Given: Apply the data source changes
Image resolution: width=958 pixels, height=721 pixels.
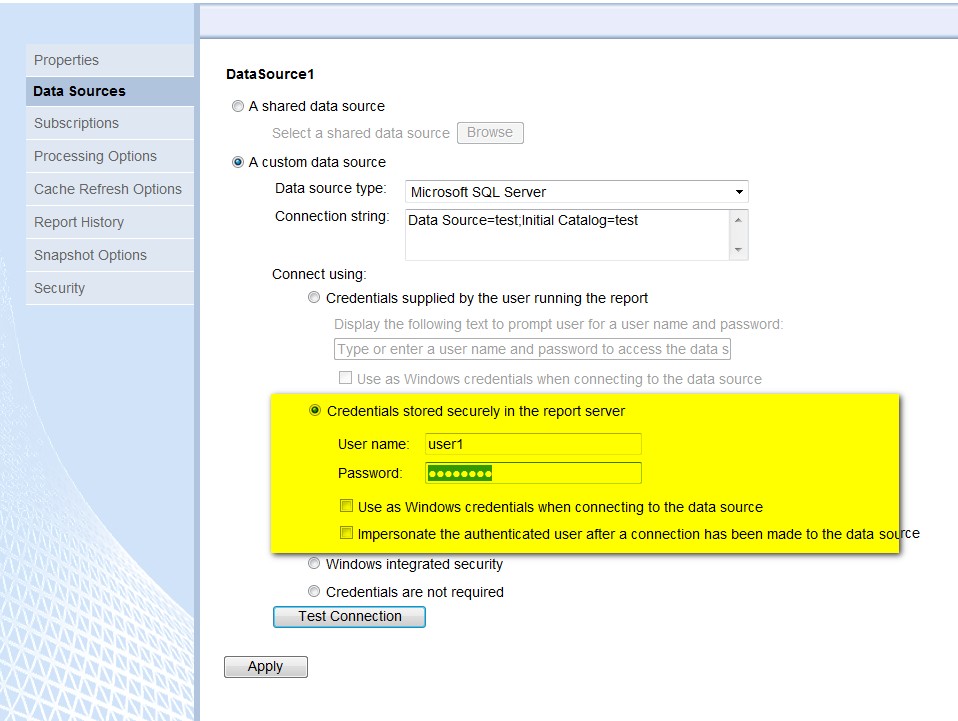Looking at the screenshot, I should [x=265, y=666].
